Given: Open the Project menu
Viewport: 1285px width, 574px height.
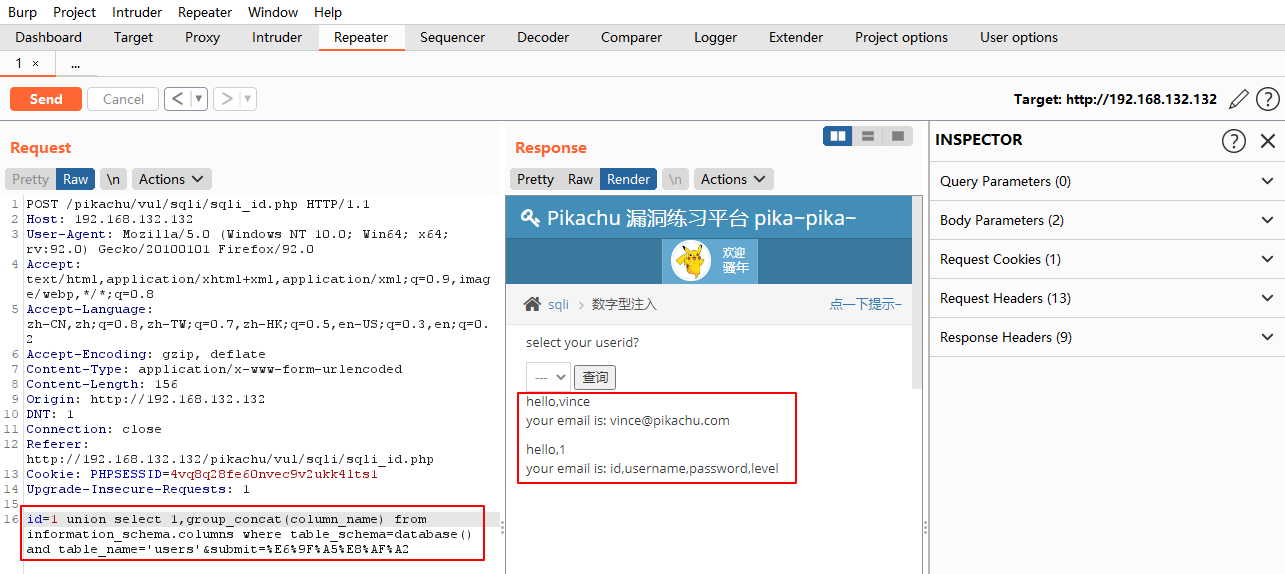Looking at the screenshot, I should pos(74,12).
